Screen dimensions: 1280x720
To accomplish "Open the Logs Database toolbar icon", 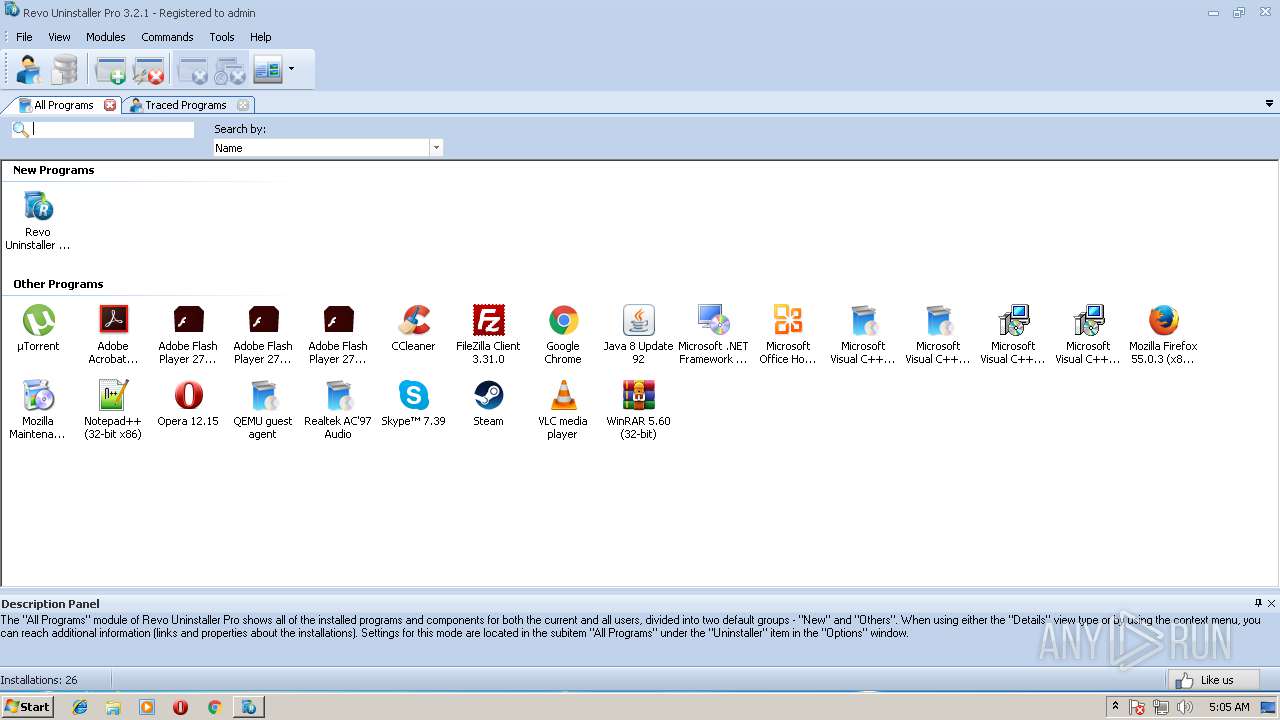I will click(x=64, y=70).
